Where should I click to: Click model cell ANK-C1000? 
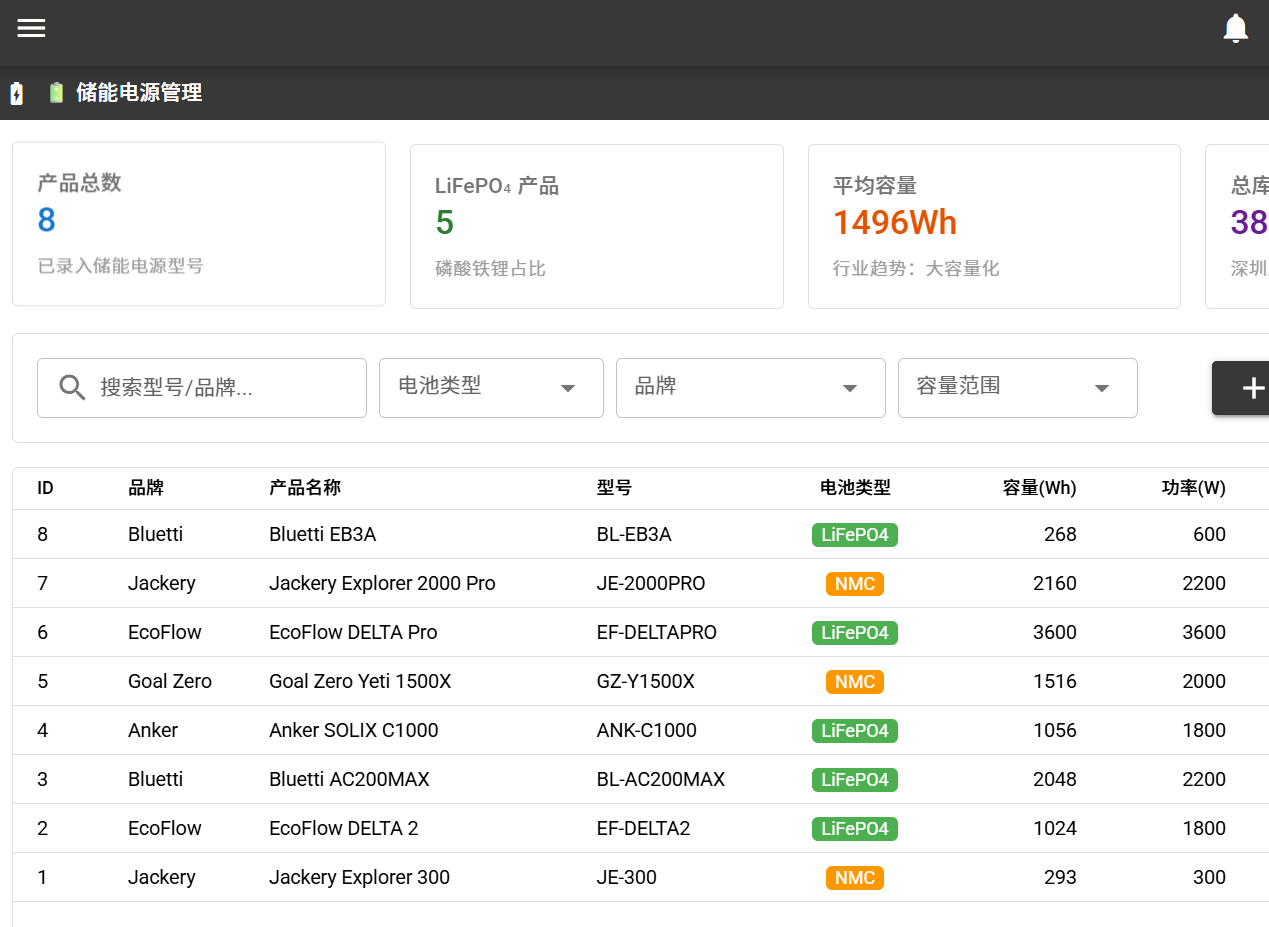[x=647, y=730]
